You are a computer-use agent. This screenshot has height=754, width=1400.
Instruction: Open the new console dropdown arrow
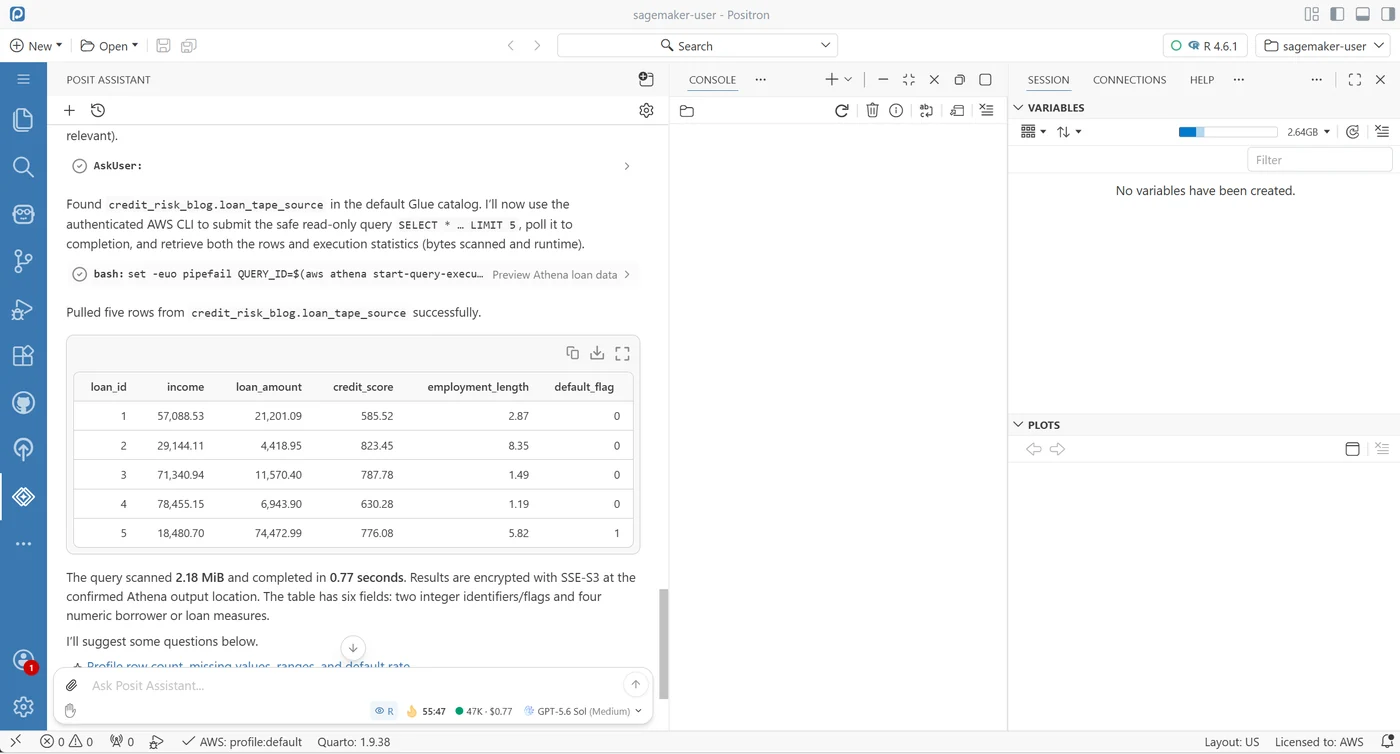click(x=848, y=80)
